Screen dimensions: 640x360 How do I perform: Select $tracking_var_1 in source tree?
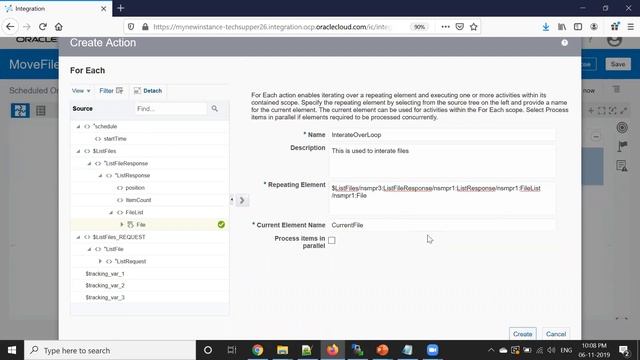pos(105,273)
